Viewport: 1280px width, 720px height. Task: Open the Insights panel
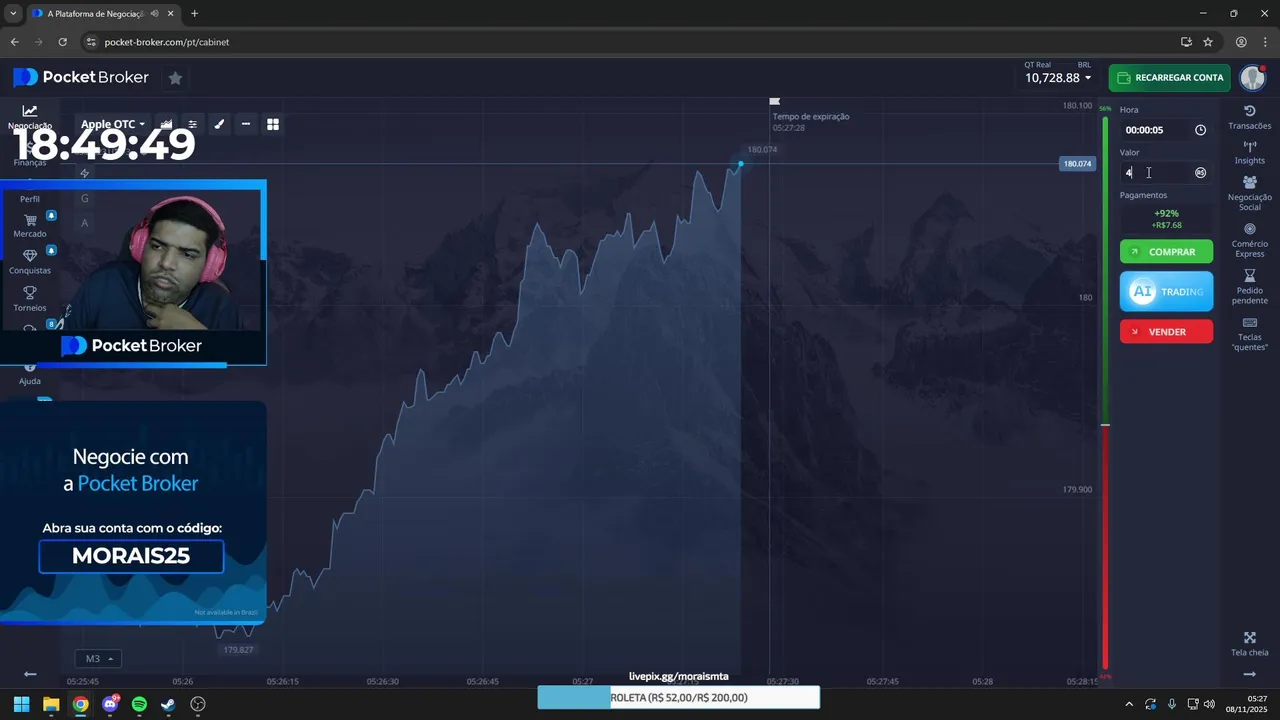tap(1249, 152)
